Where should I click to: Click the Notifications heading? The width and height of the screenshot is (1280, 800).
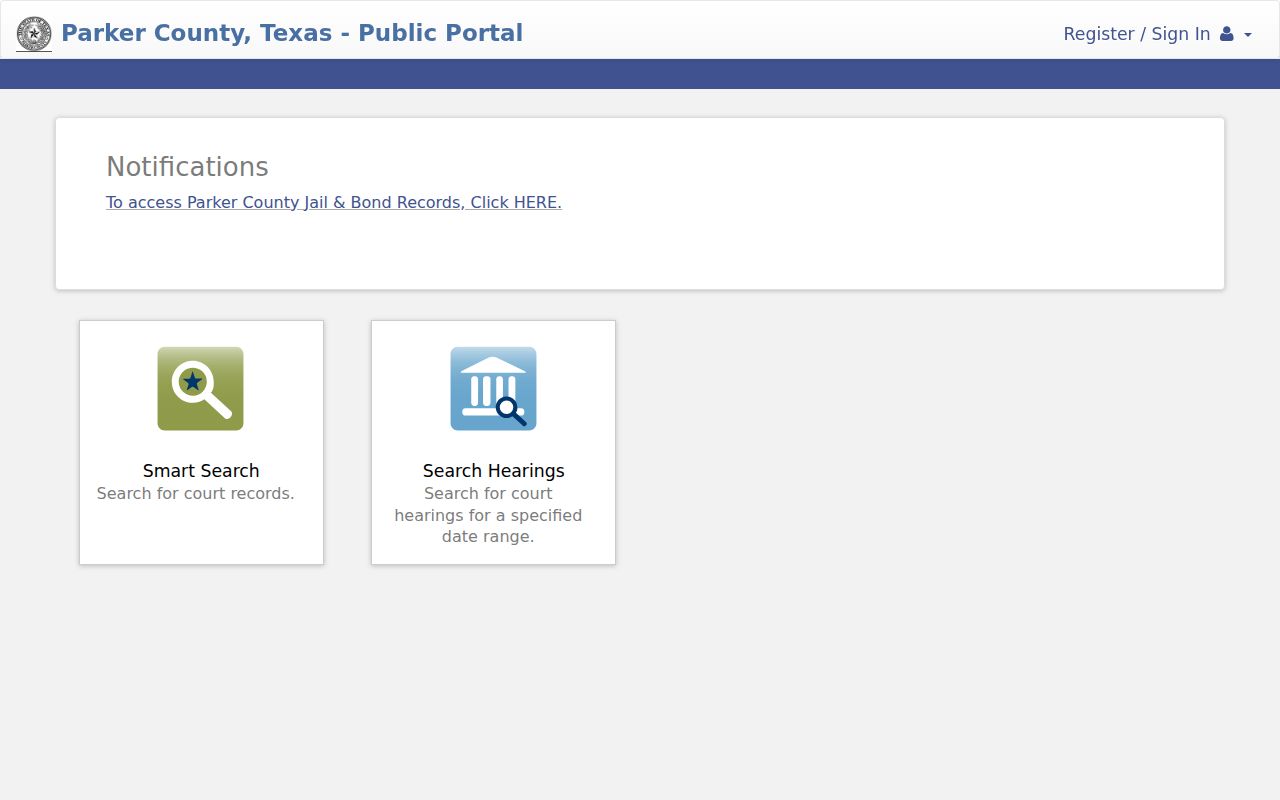point(187,167)
